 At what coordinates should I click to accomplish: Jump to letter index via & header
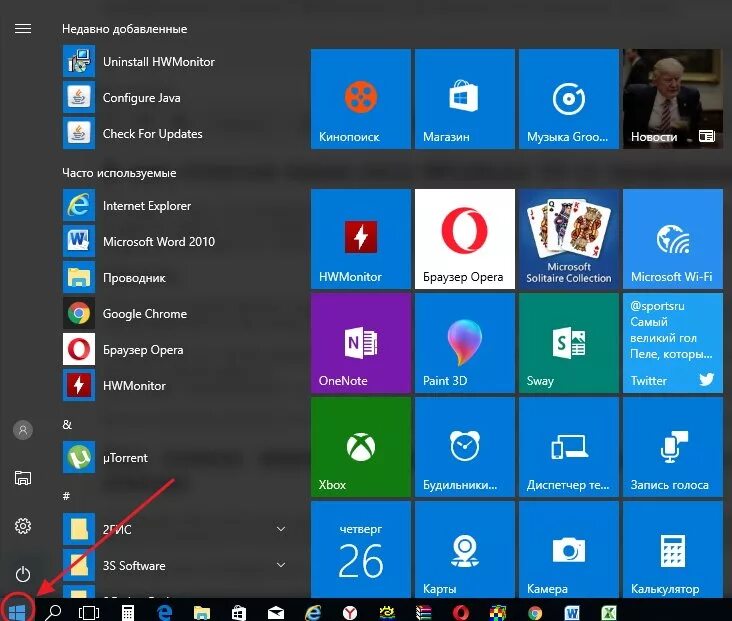point(67,424)
